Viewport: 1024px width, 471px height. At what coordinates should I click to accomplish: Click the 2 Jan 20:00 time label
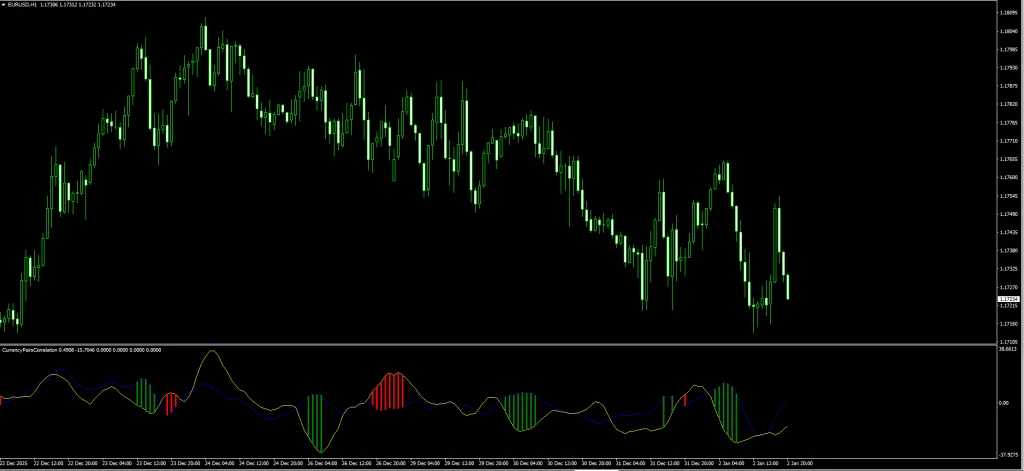tap(800, 463)
